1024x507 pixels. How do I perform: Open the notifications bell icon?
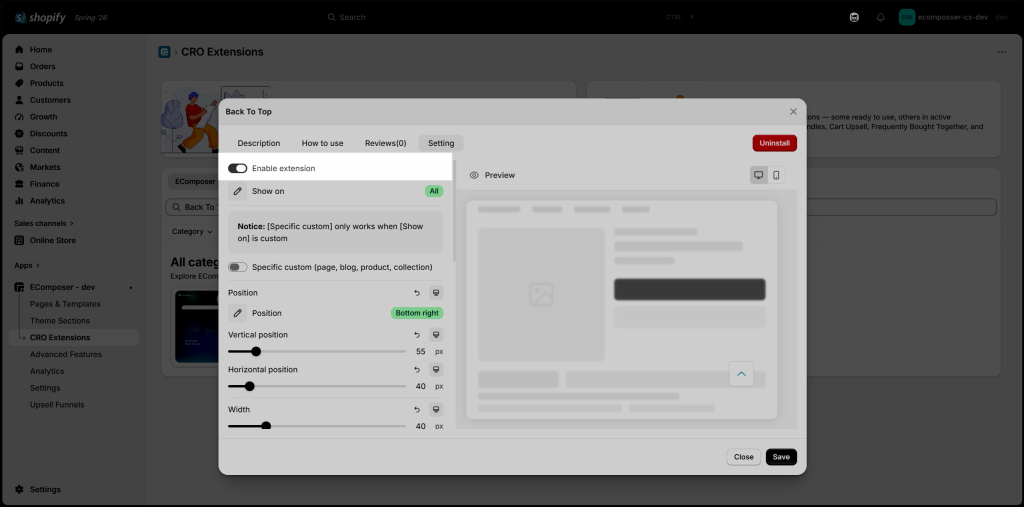pyautogui.click(x=880, y=17)
